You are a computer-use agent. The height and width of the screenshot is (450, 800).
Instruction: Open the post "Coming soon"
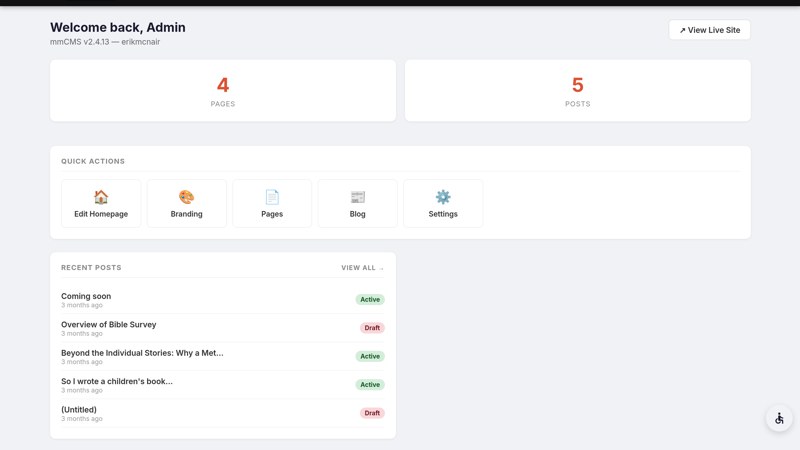click(86, 296)
